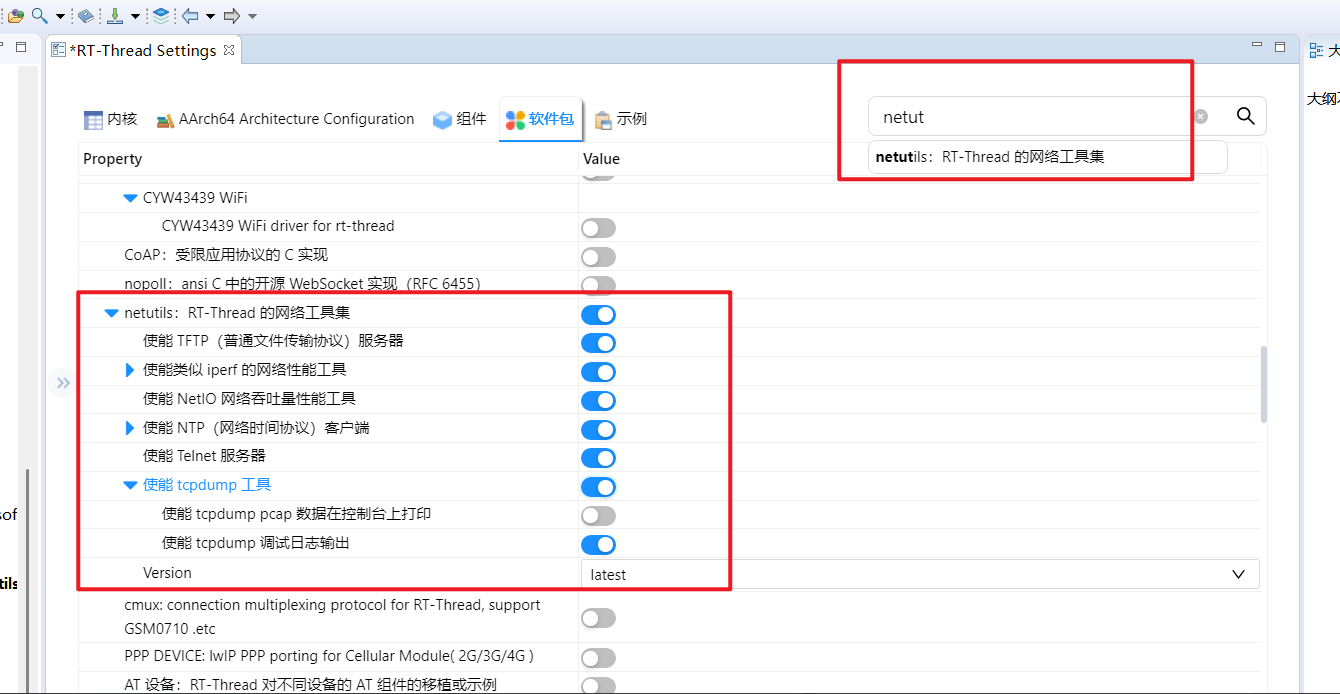Click the back arrow toolbar icon

pos(190,16)
